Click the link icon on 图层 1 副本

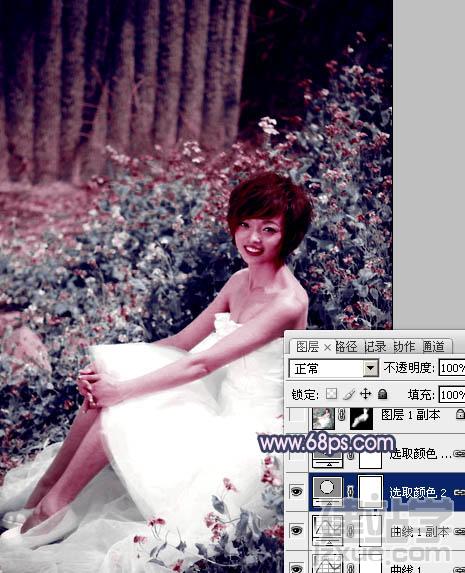tap(342, 415)
